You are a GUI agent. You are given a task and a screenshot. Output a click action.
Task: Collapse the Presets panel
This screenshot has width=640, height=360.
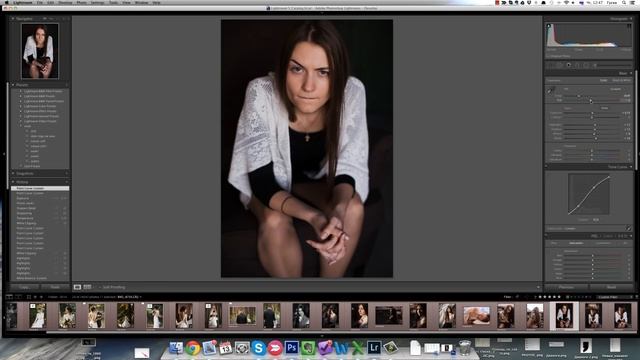(x=13, y=85)
